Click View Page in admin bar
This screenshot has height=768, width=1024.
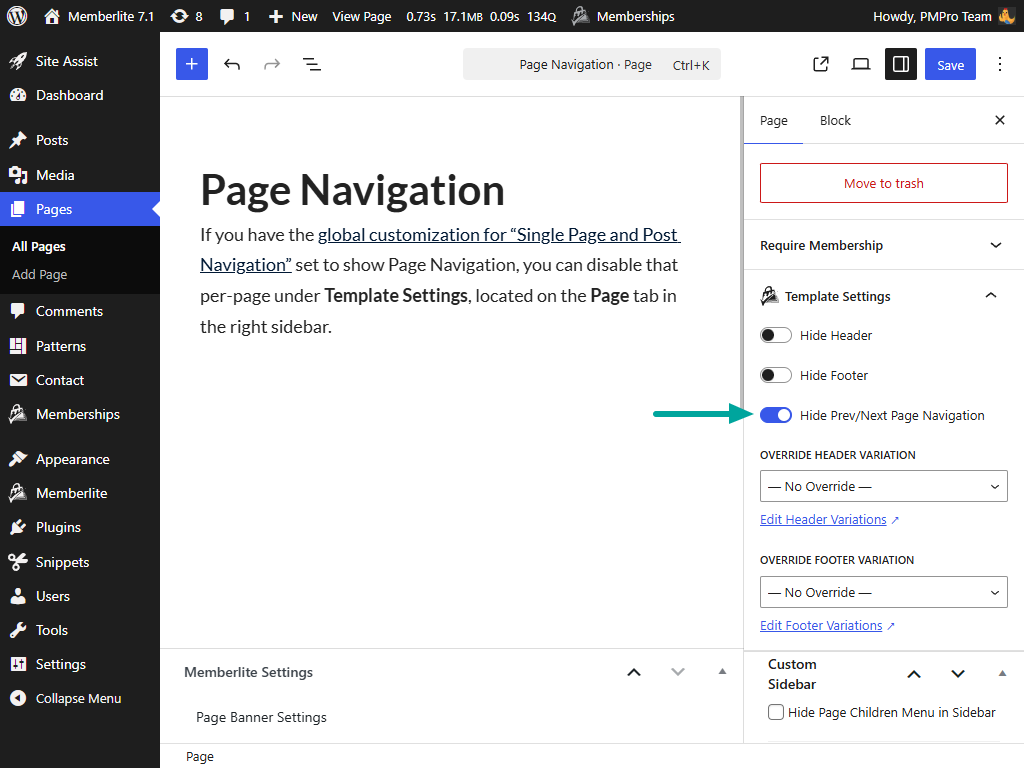coord(362,16)
